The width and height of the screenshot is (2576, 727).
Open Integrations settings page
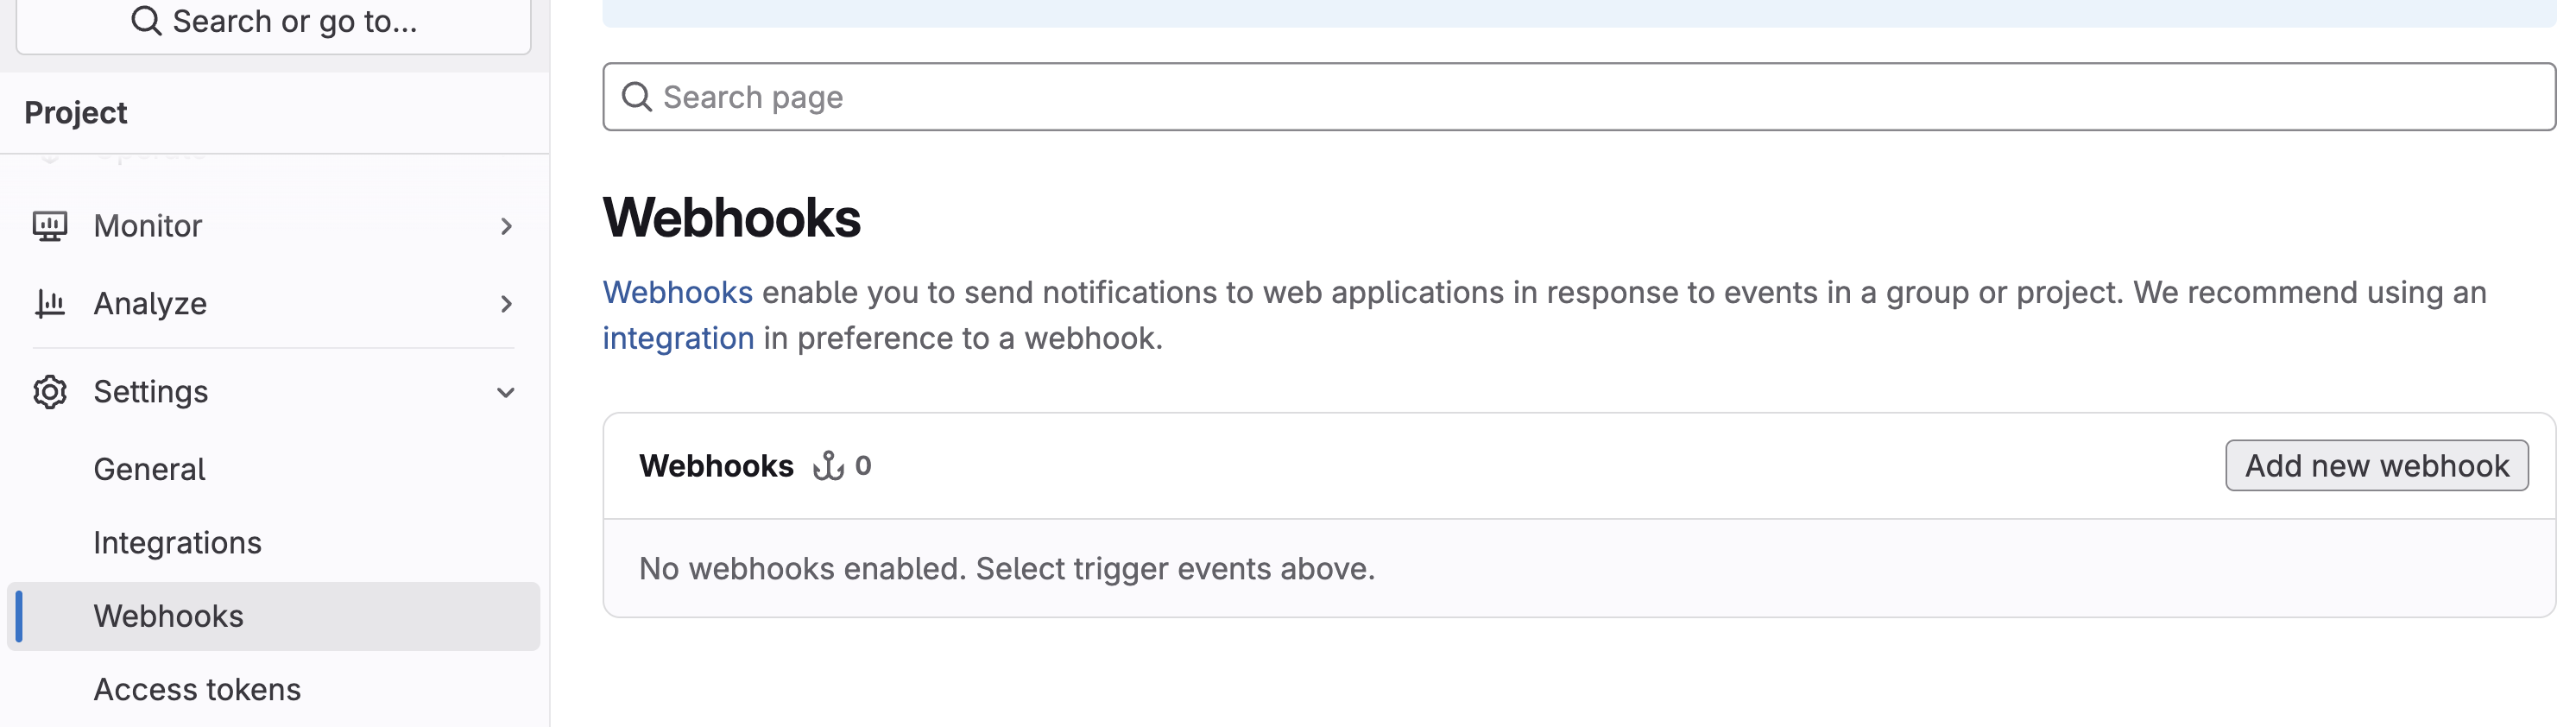[x=177, y=543]
